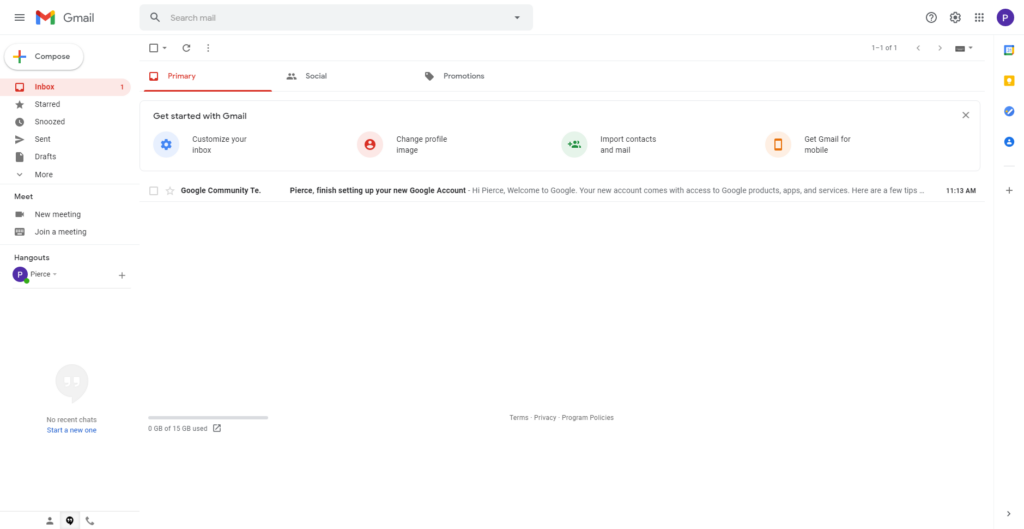Image resolution: width=1024 pixels, height=529 pixels.
Task: Star the Google Community Team email
Action: point(170,190)
